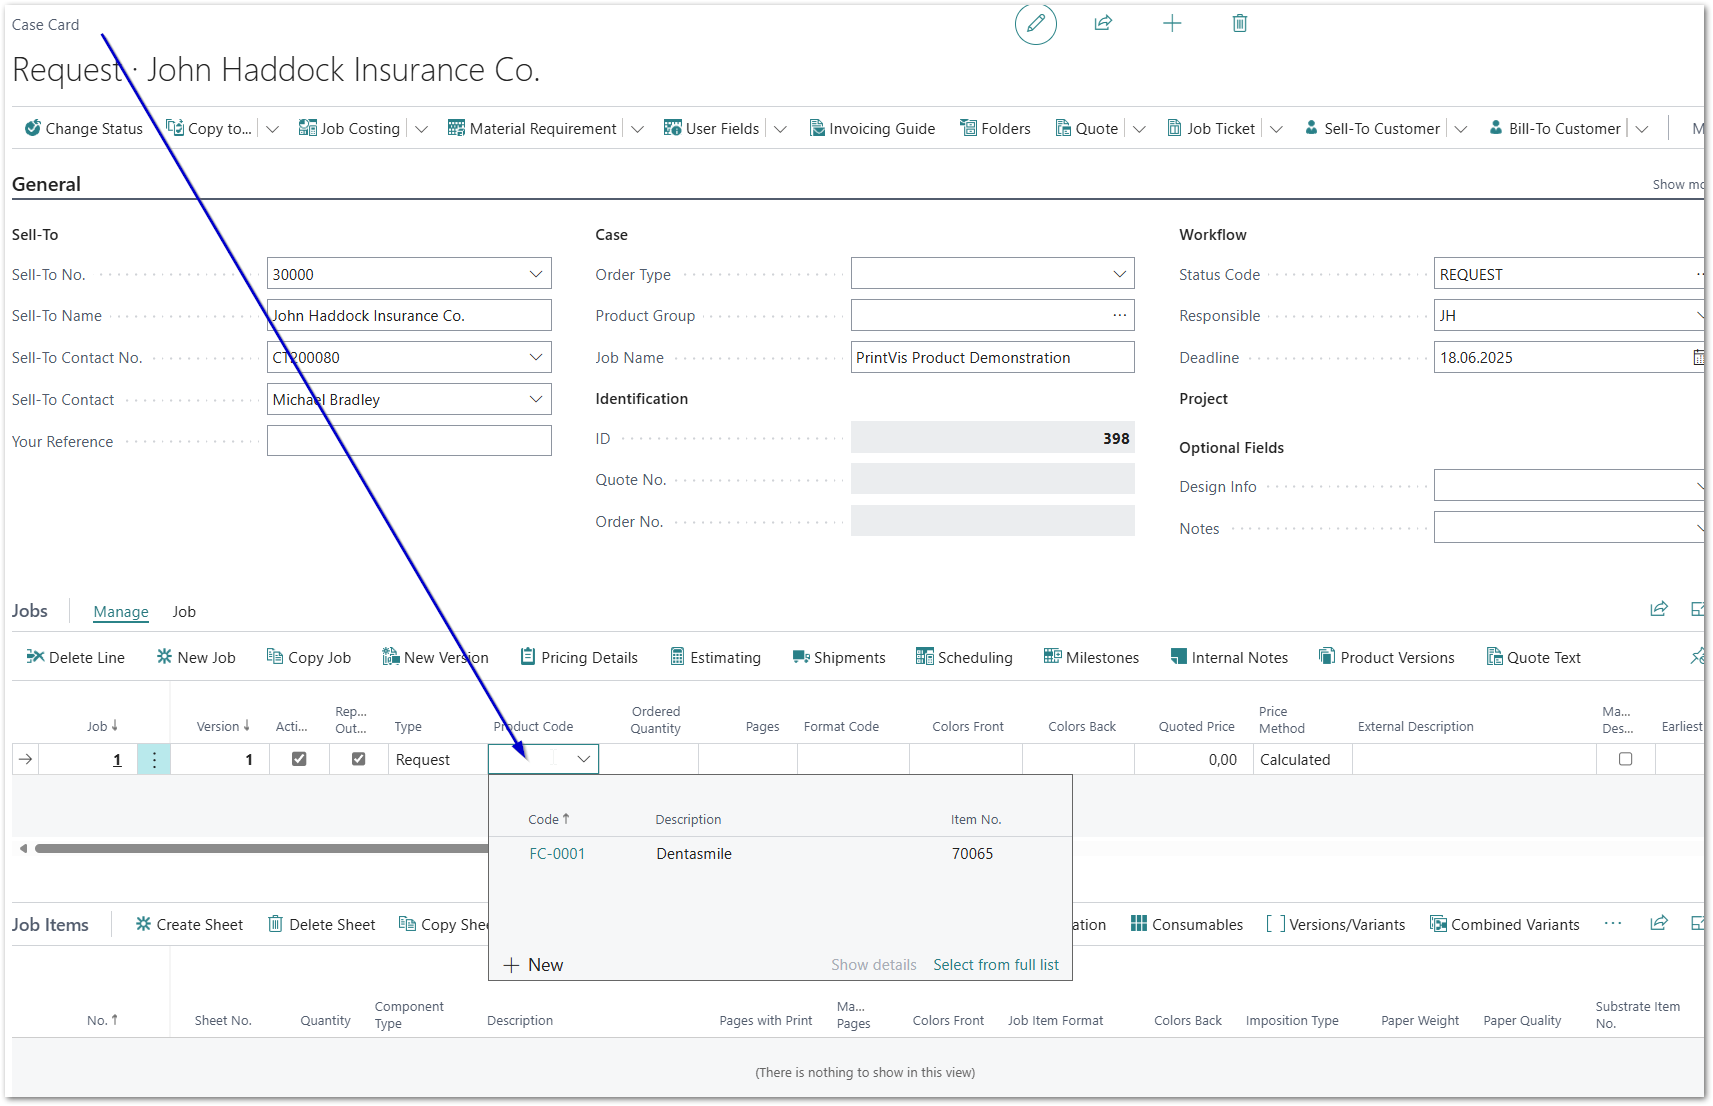
Task: Switch to the Manage tab in Jobs
Action: point(121,612)
